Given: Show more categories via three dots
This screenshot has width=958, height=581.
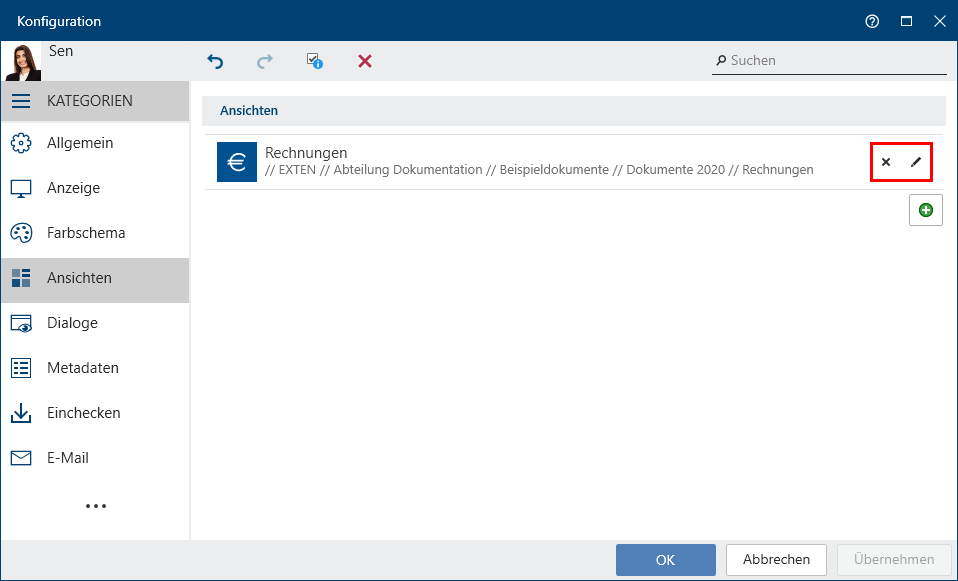Looking at the screenshot, I should (96, 506).
